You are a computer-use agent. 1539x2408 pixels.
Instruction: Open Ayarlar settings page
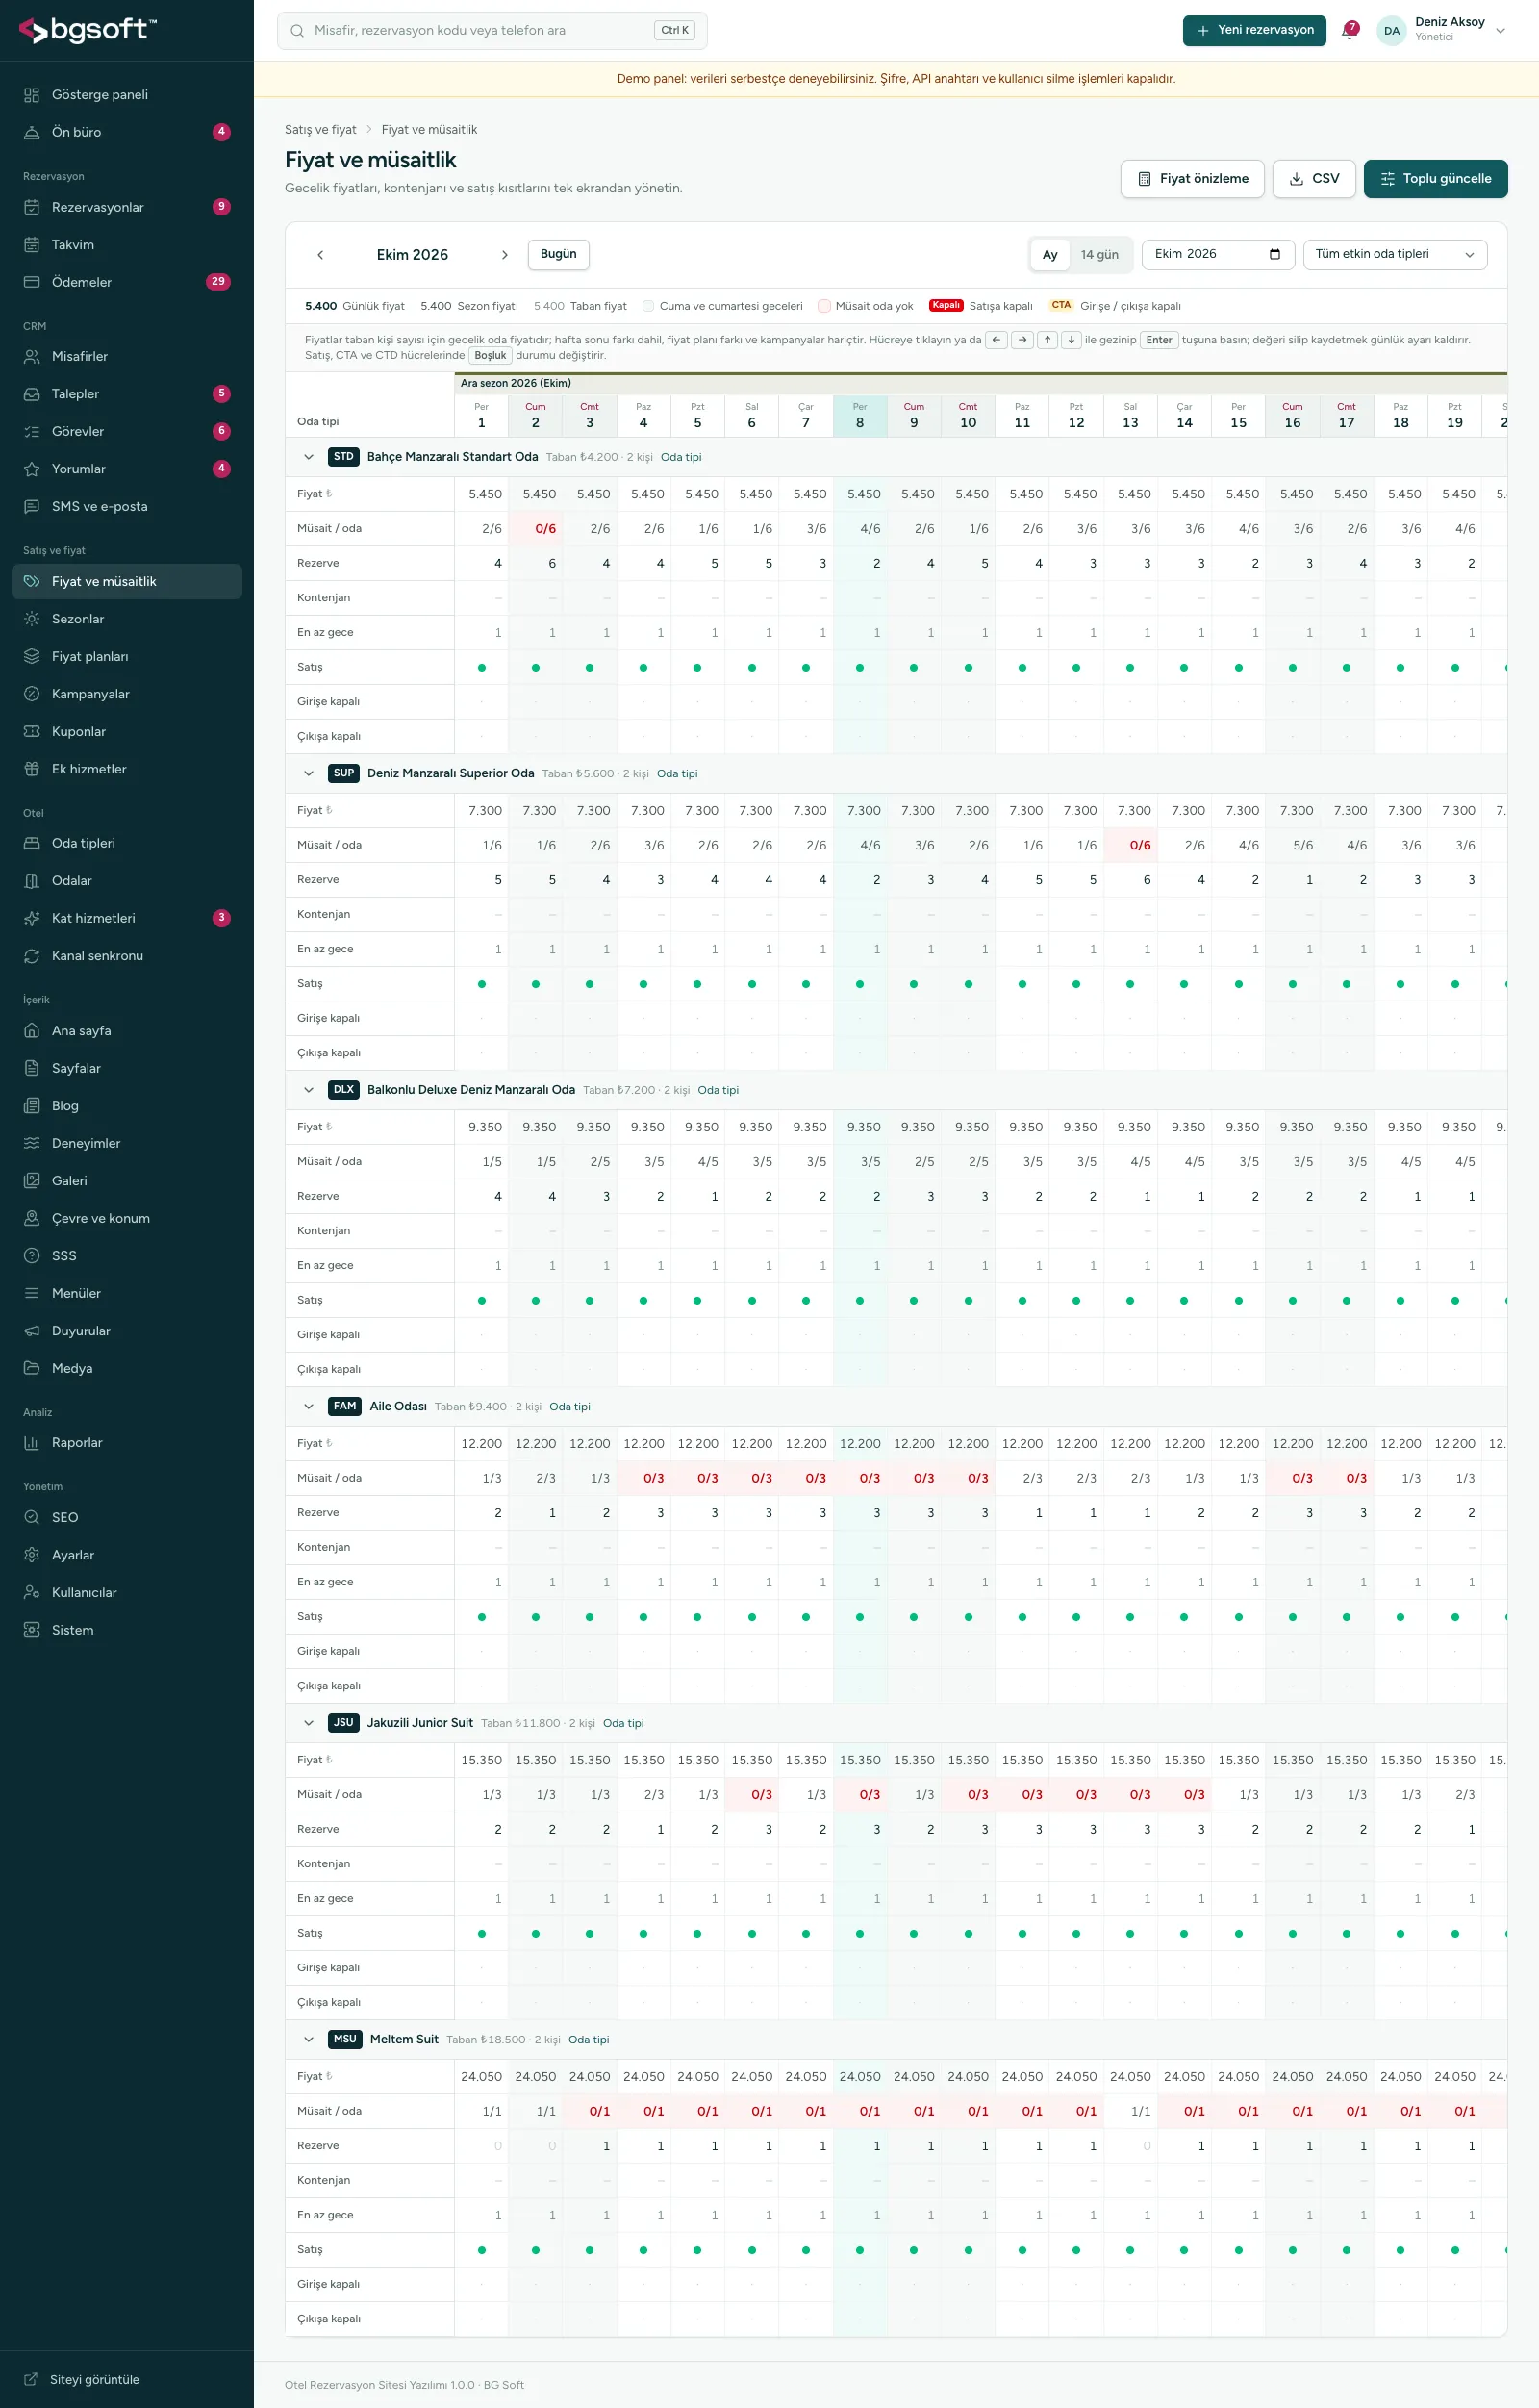[127, 1555]
